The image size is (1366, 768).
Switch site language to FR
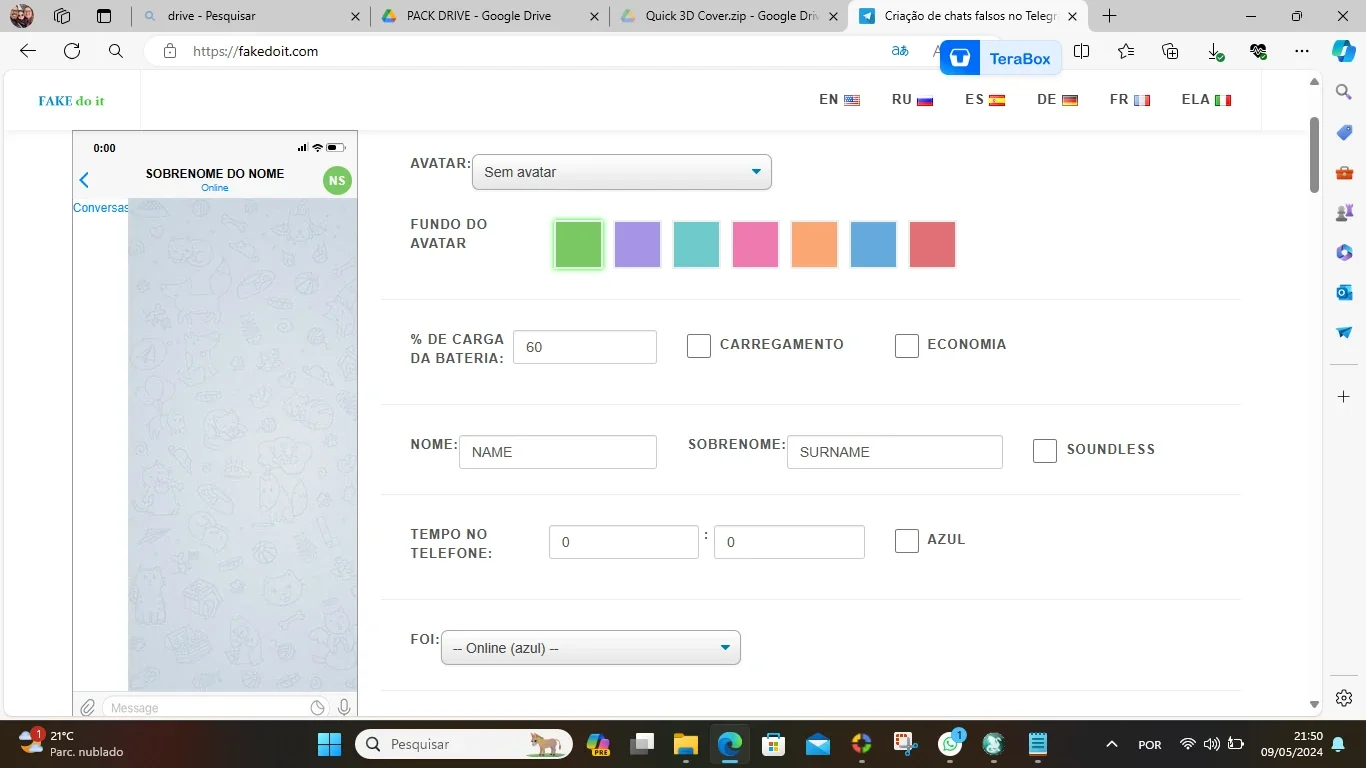1130,100
